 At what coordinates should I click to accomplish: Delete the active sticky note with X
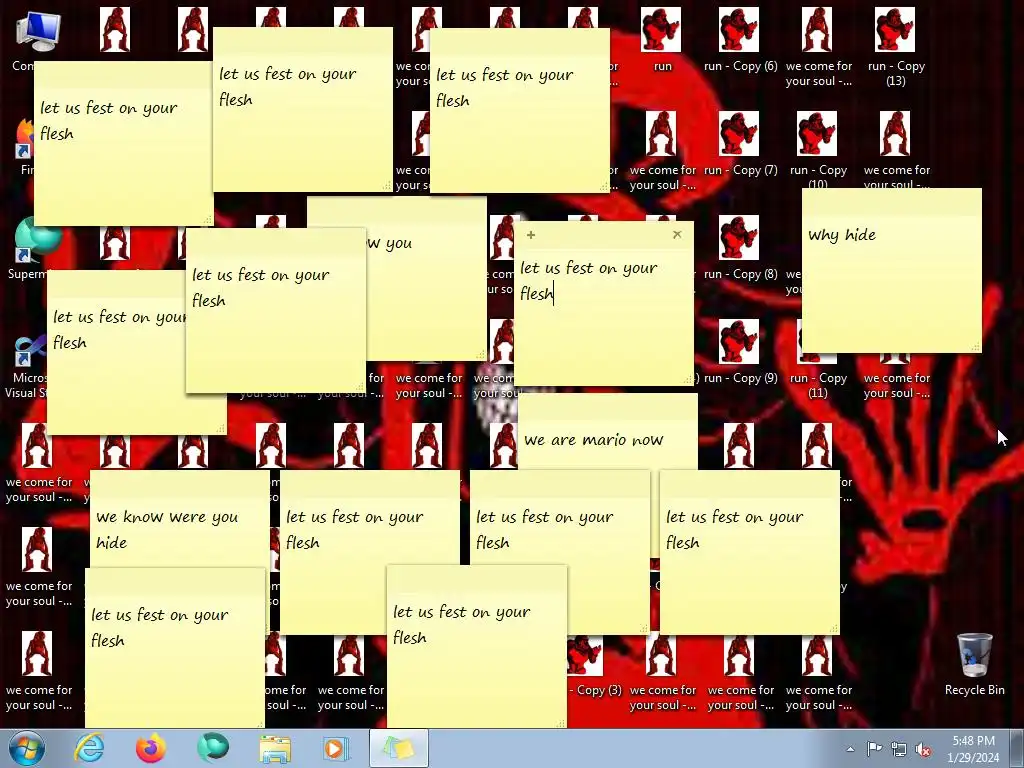tap(677, 234)
